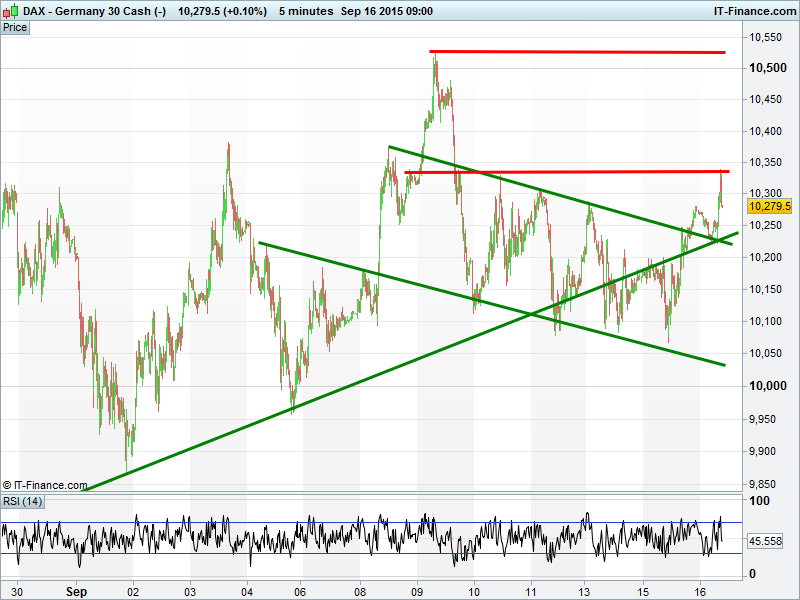Click the candlestick chart icon beside DAX title
The height and width of the screenshot is (600, 800).
point(11,11)
